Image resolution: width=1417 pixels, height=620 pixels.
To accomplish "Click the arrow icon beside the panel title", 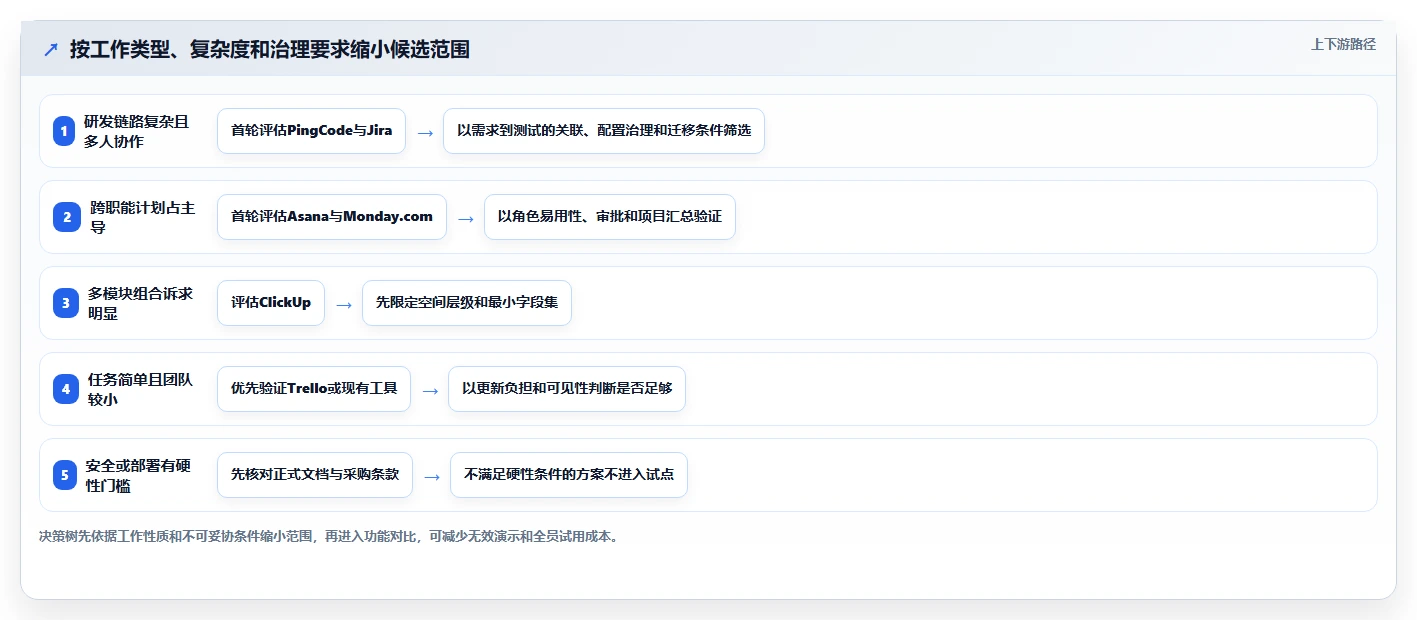I will 51,49.
